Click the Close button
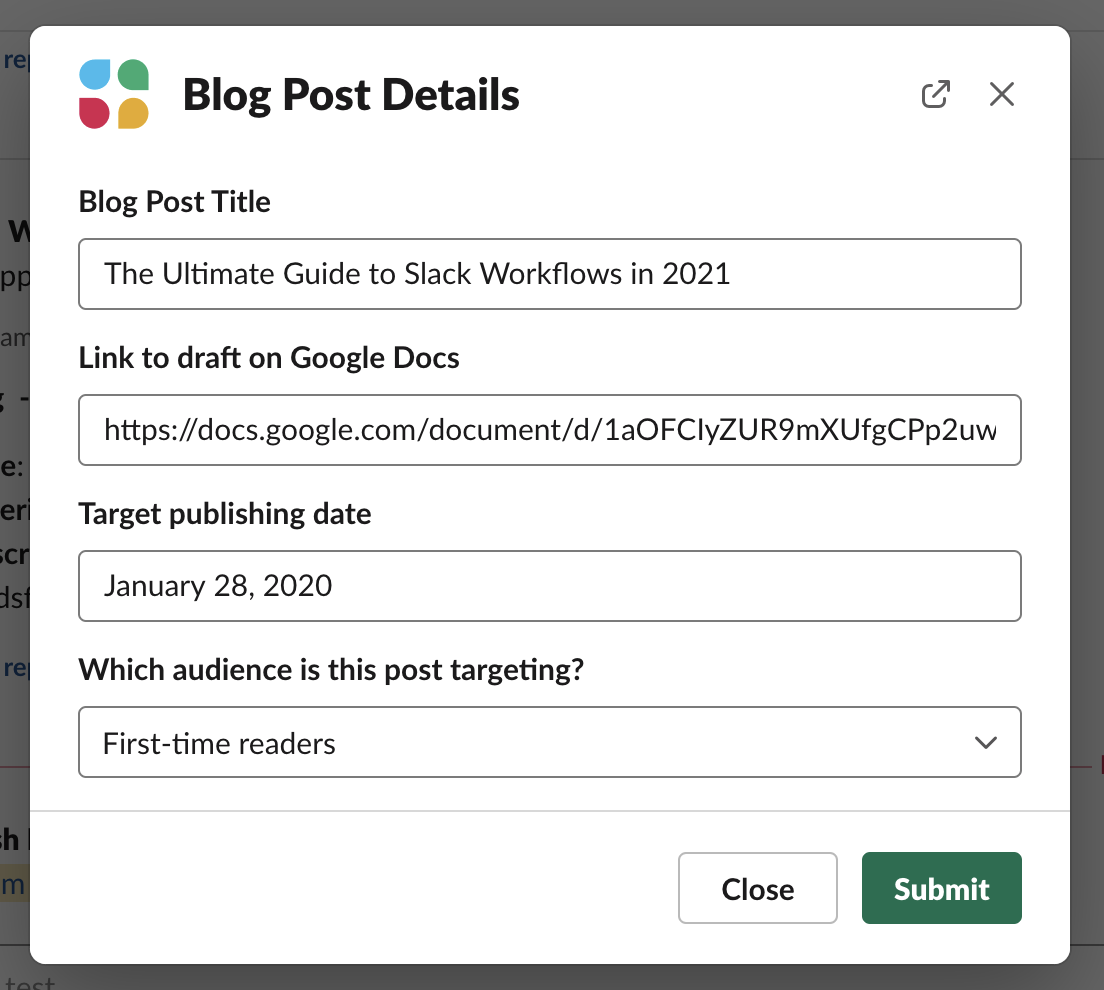The width and height of the screenshot is (1104, 990). tap(757, 888)
